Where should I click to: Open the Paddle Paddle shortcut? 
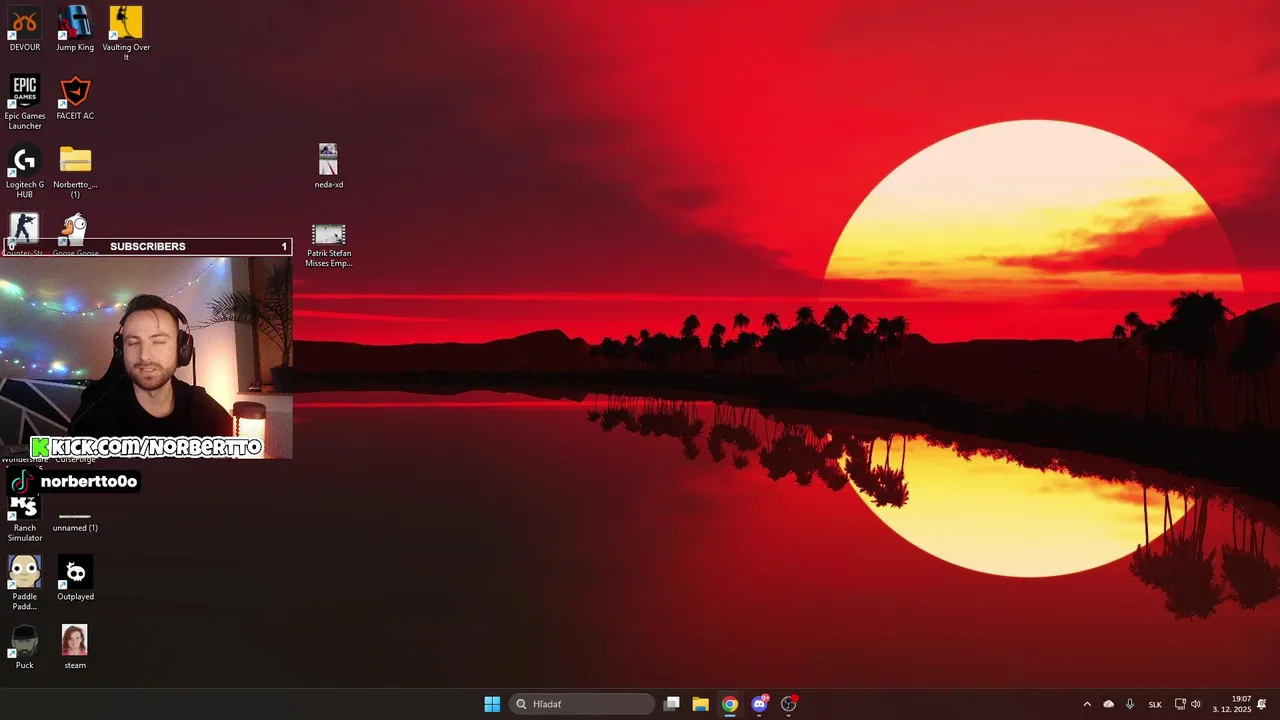25,582
